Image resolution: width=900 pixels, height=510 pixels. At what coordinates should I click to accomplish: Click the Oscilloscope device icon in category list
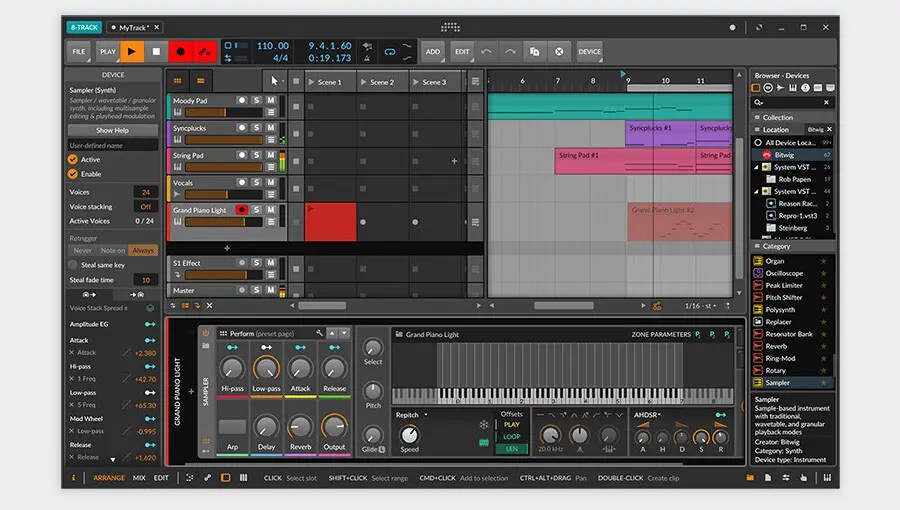(x=758, y=273)
